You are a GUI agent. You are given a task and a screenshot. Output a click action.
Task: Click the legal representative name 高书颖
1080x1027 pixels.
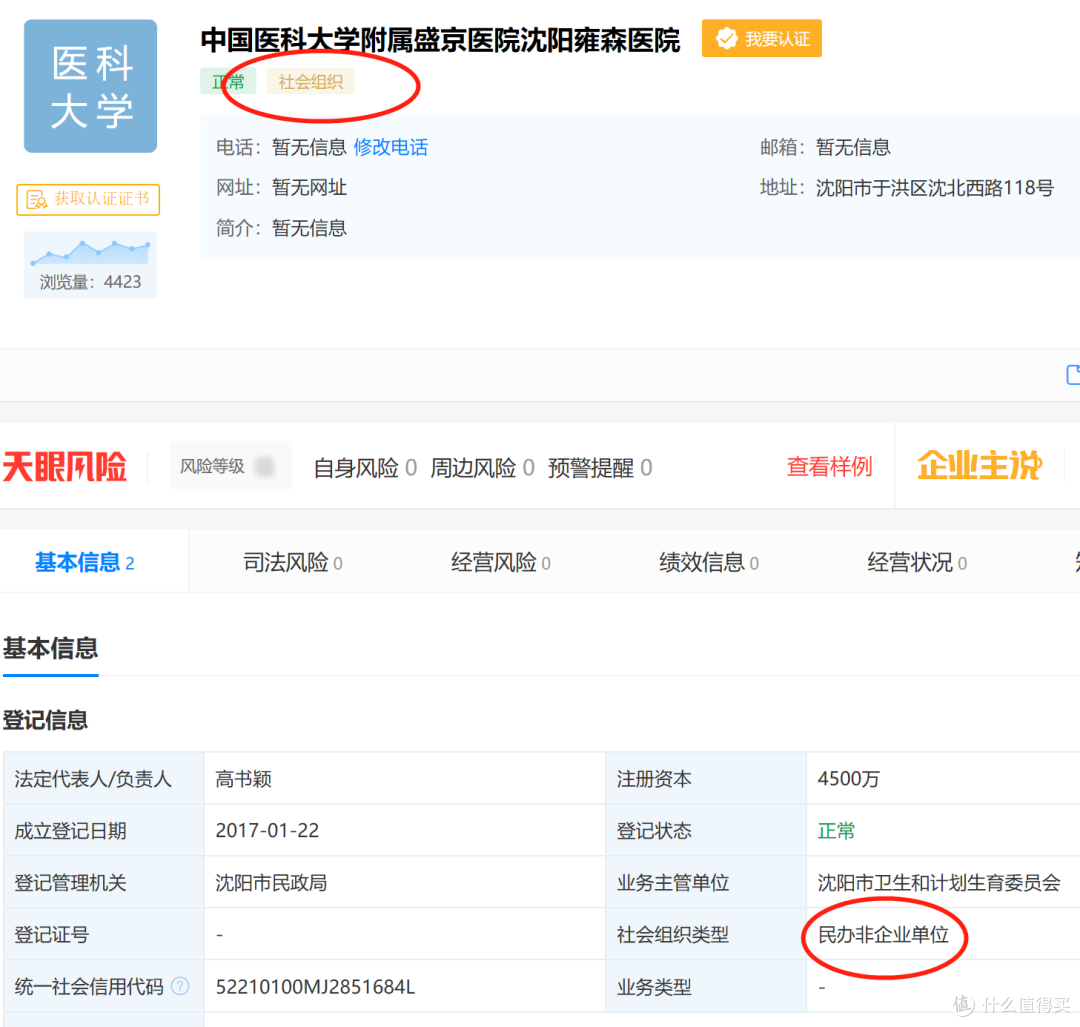coord(244,779)
